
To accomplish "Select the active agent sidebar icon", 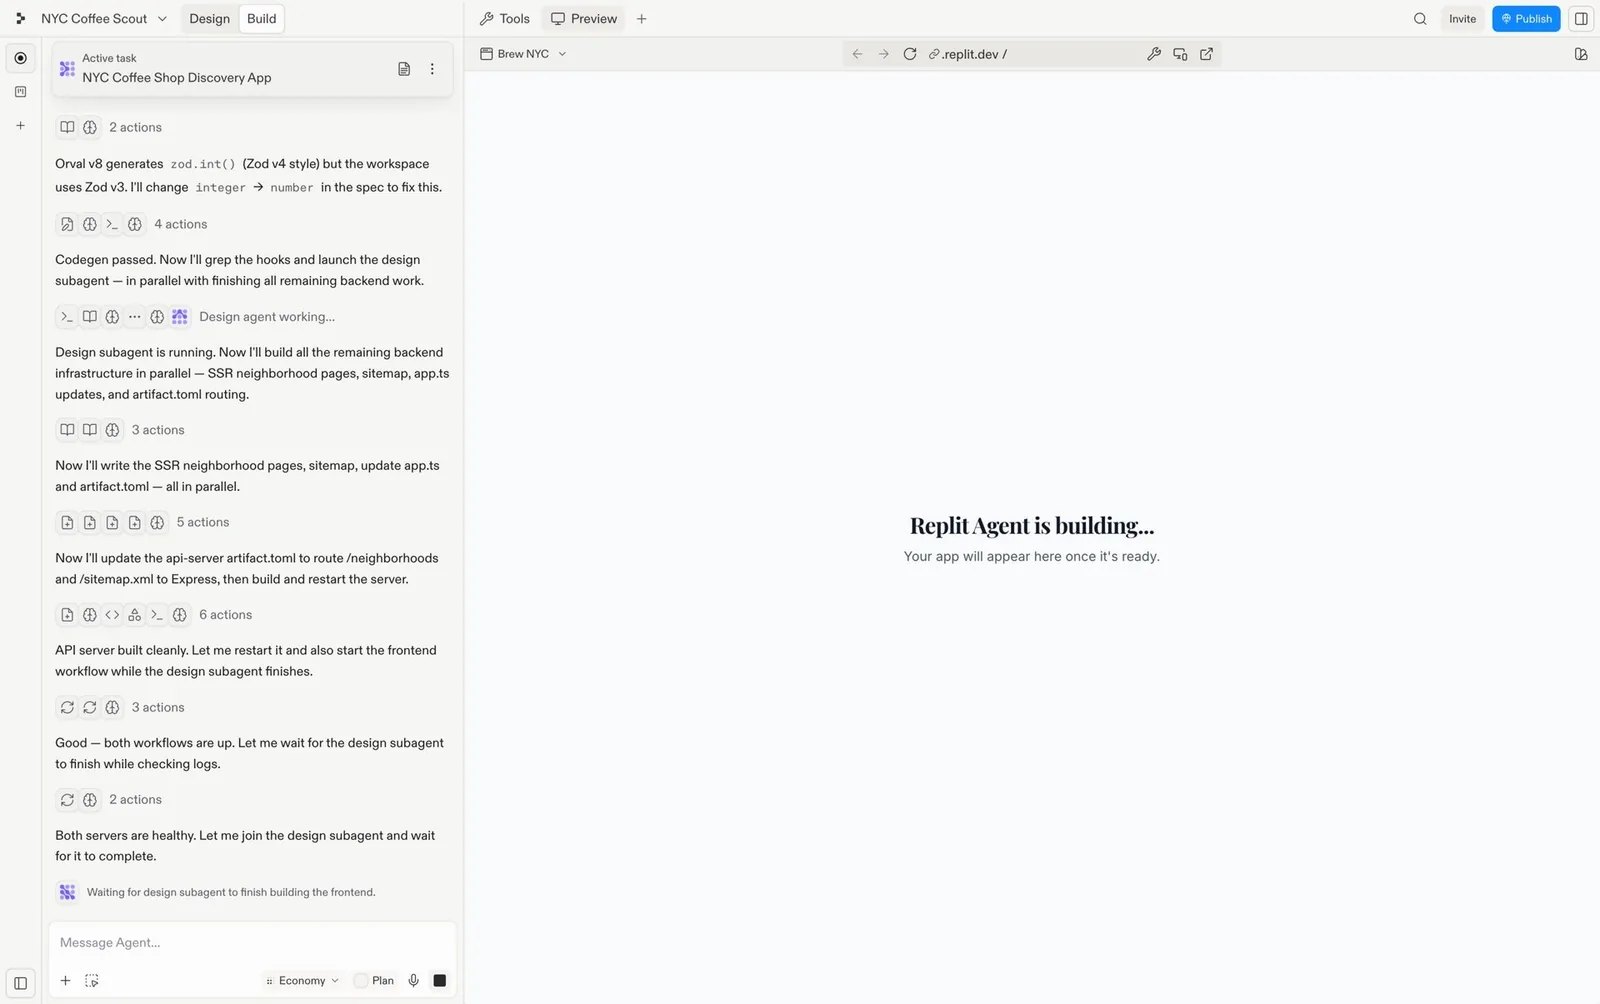I will pos(20,58).
